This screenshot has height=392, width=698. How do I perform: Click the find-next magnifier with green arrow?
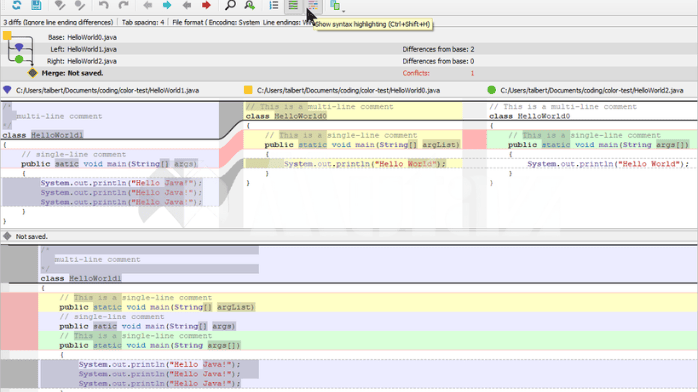(250, 5)
